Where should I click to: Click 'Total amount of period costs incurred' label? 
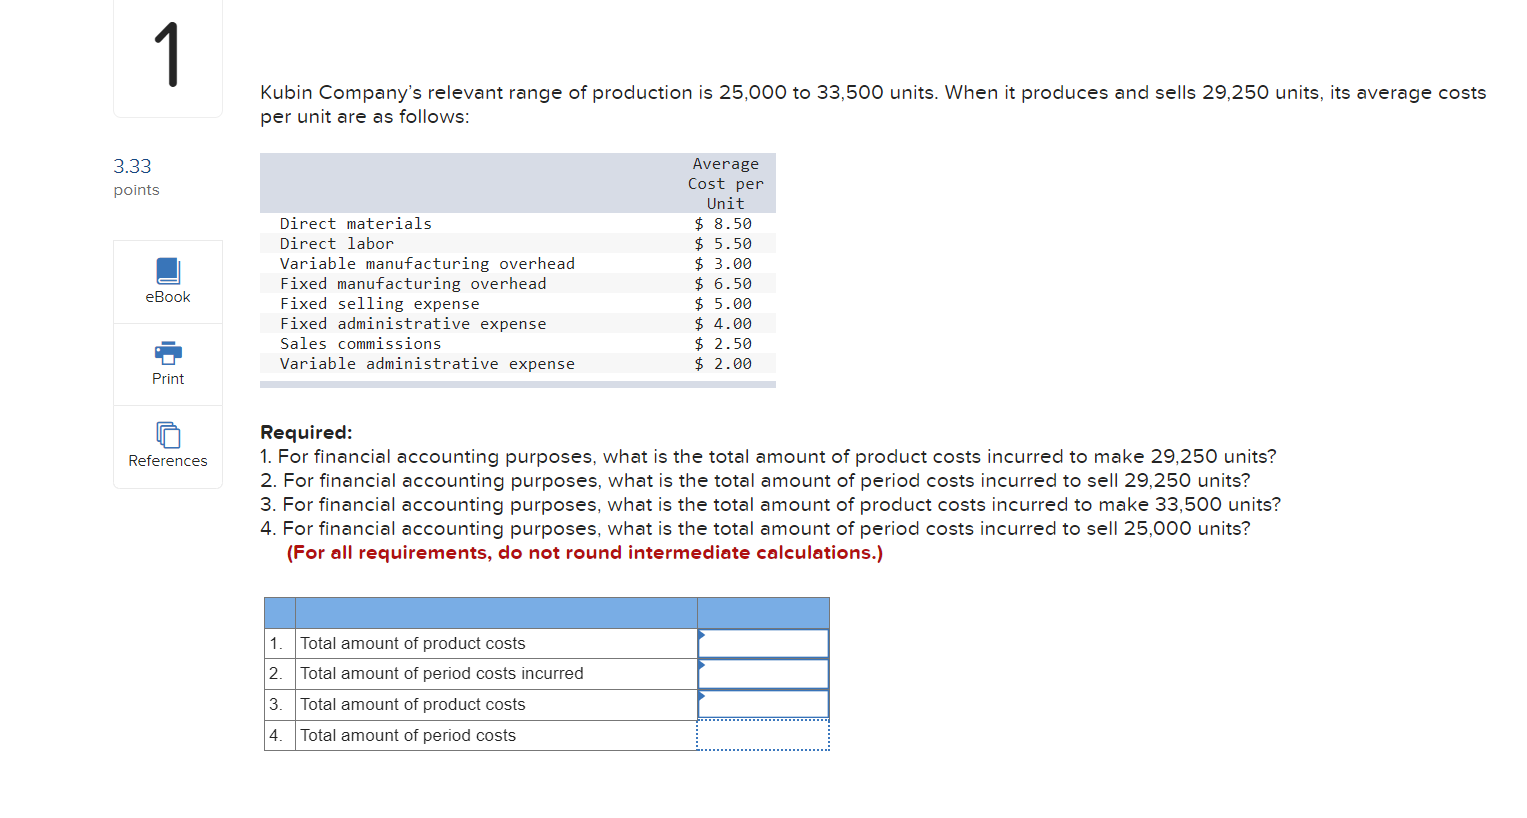click(442, 674)
